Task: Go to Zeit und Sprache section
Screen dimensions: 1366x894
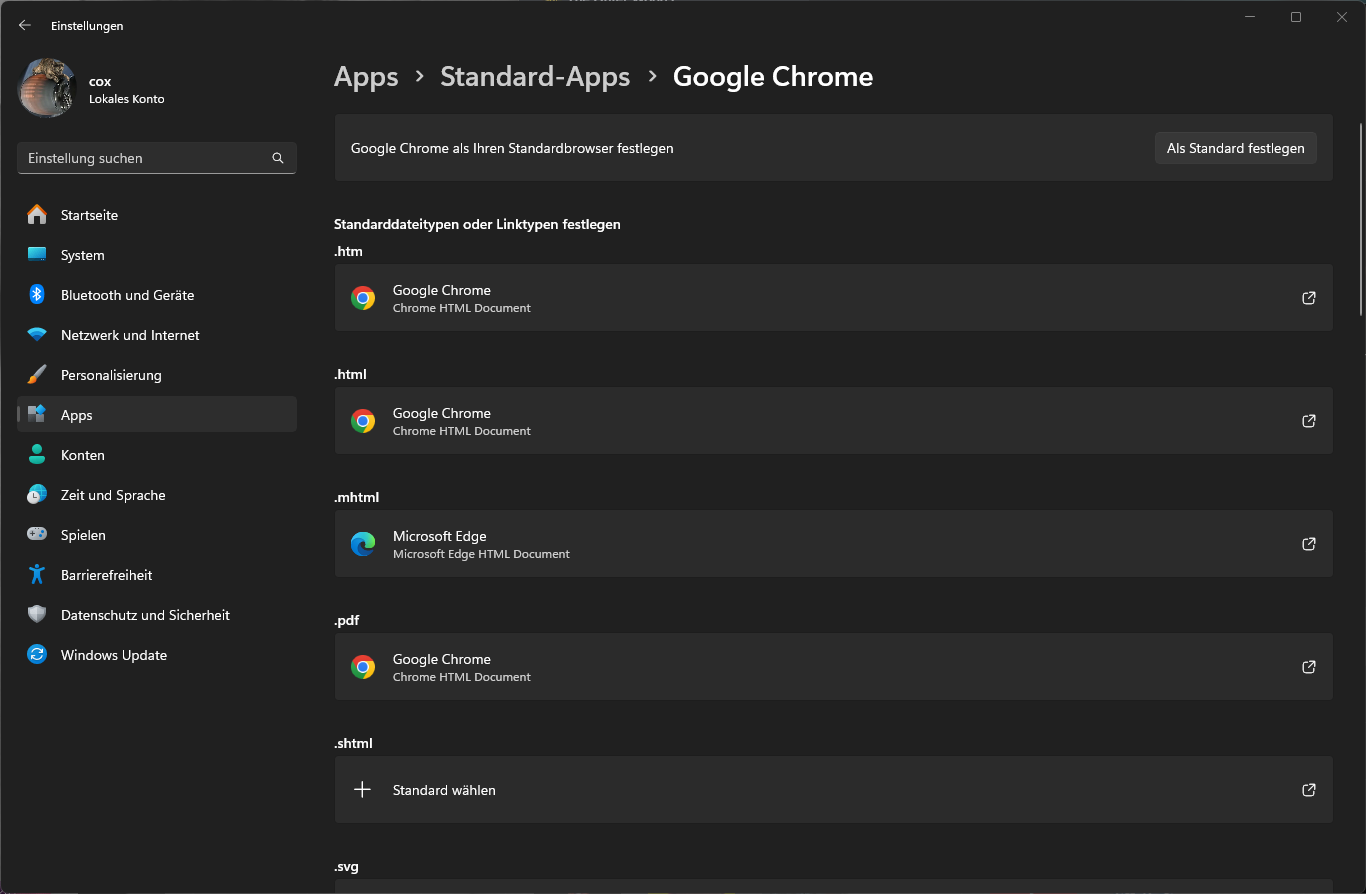Action: point(113,495)
